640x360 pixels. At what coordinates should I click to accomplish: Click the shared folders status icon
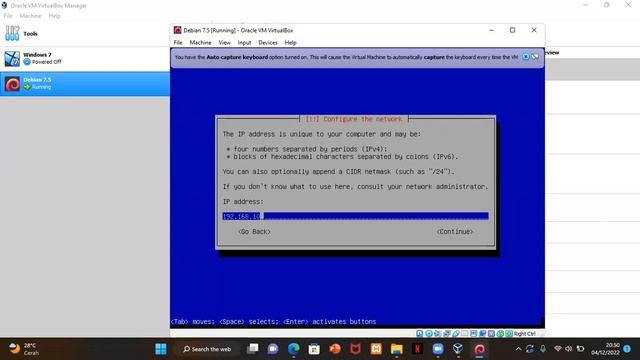coord(464,333)
